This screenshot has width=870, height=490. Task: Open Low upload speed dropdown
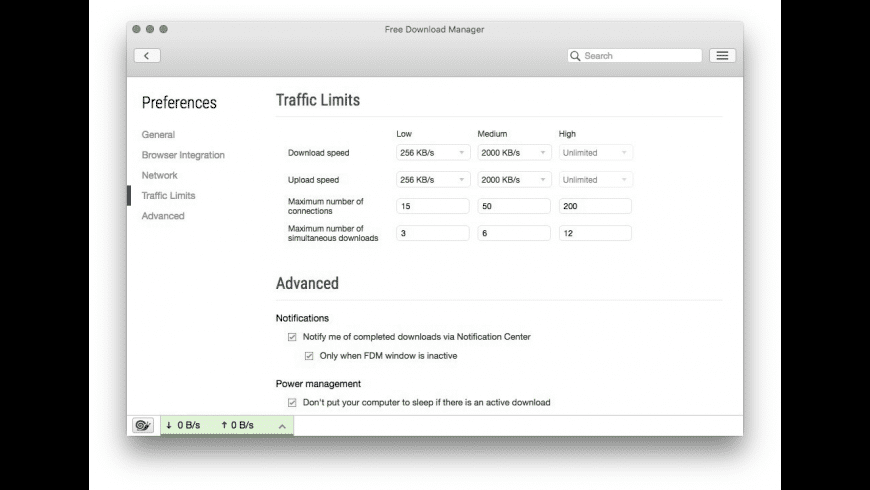[433, 180]
